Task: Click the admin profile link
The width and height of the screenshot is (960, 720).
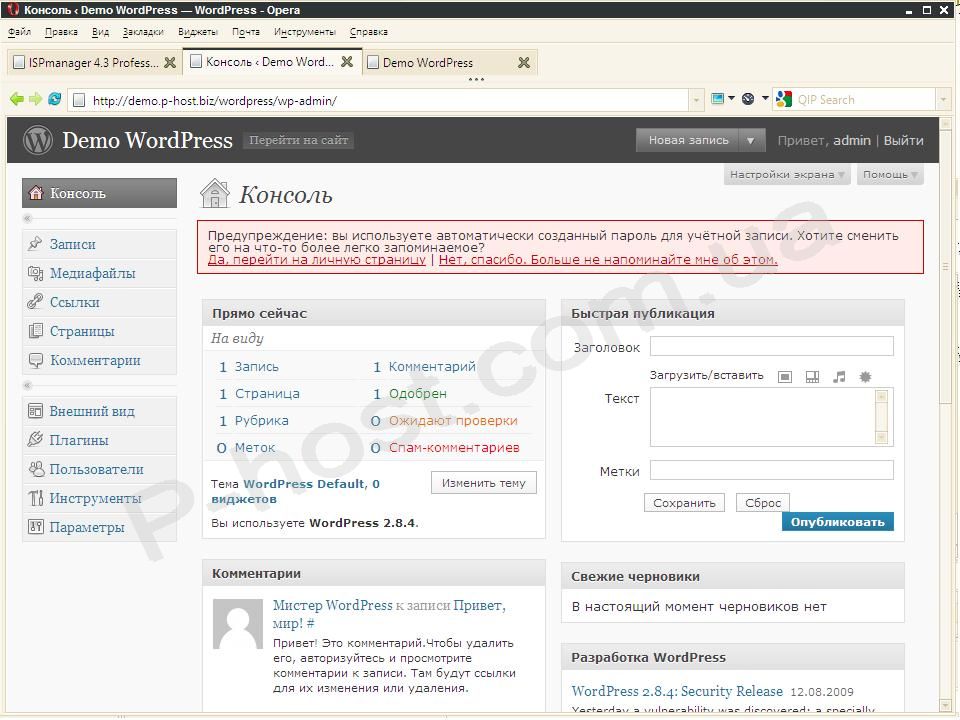Action: point(852,140)
